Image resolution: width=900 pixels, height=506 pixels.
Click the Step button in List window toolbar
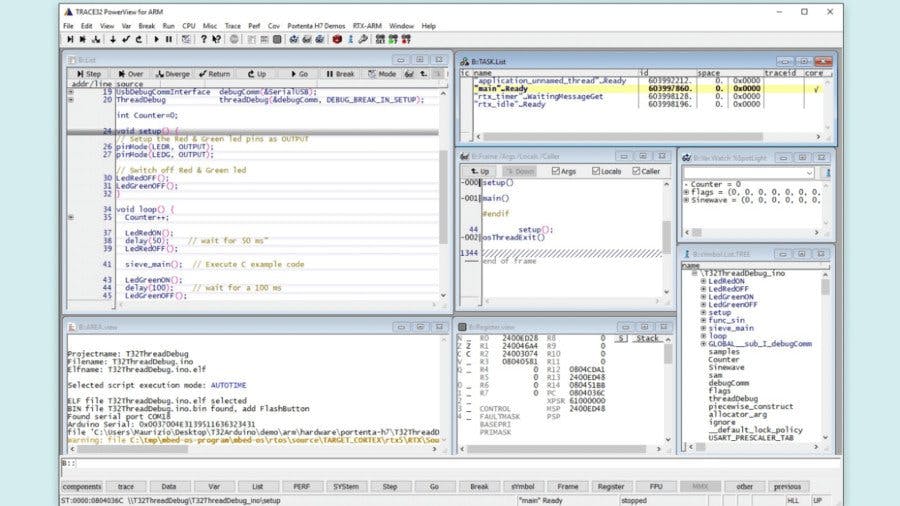(89, 74)
